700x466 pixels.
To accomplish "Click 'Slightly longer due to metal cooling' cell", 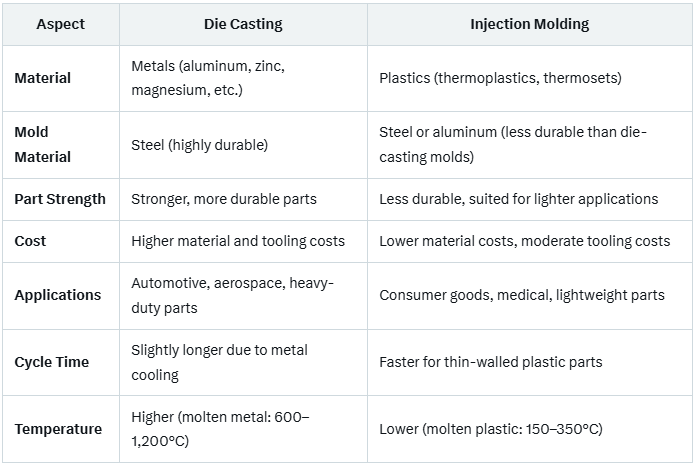I will point(219,362).
